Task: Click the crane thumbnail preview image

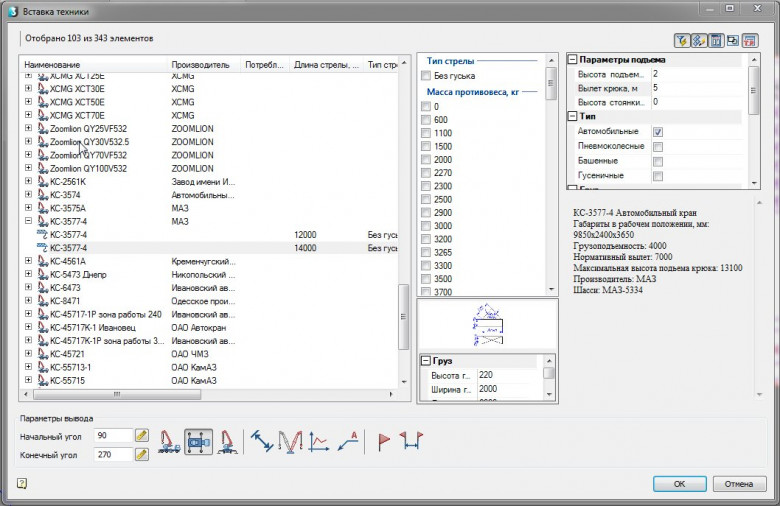Action: click(488, 324)
